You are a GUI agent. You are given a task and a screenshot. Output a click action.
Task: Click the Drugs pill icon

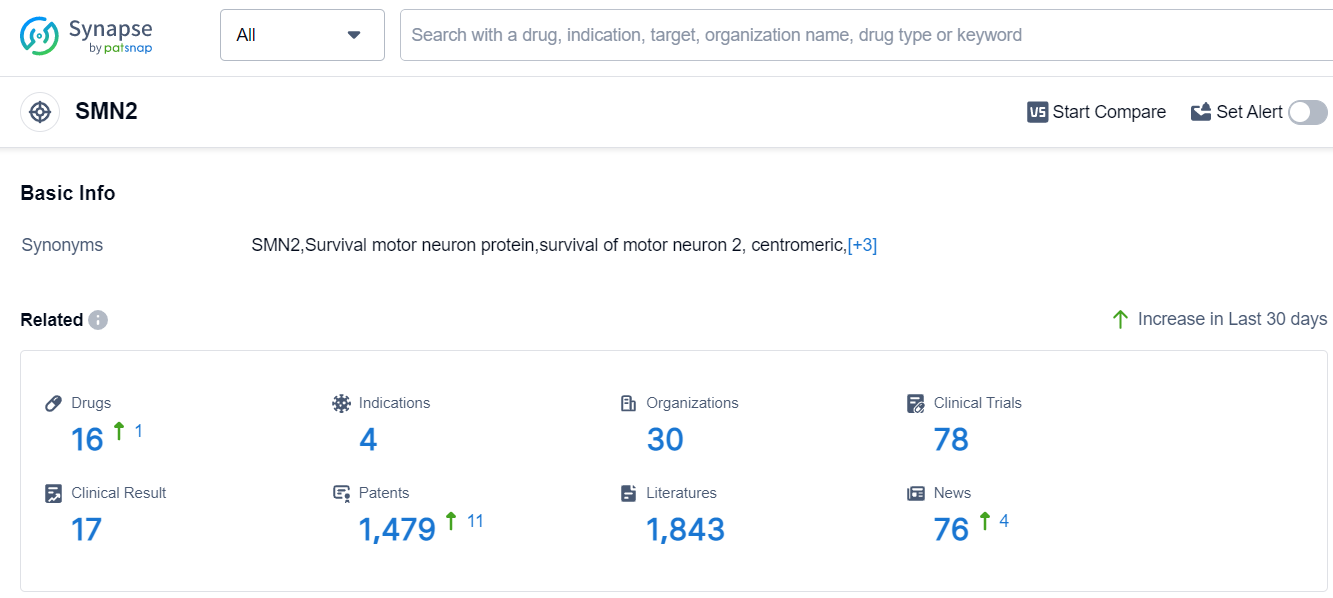pos(54,403)
